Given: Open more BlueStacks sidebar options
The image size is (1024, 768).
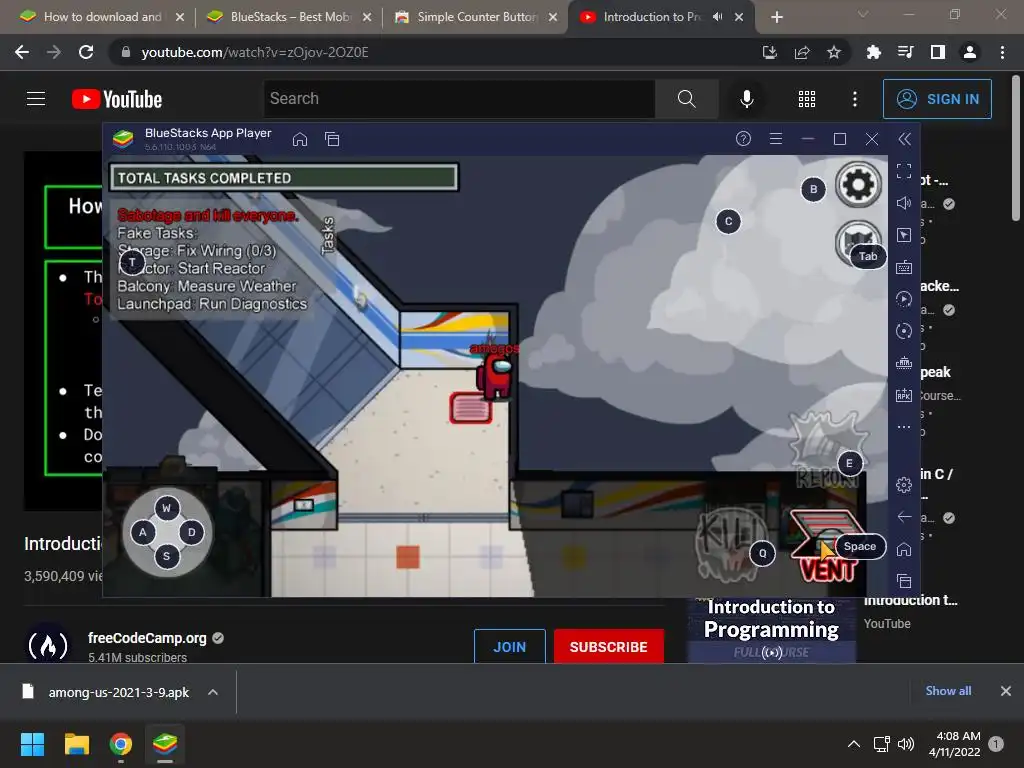Looking at the screenshot, I should pos(904,427).
